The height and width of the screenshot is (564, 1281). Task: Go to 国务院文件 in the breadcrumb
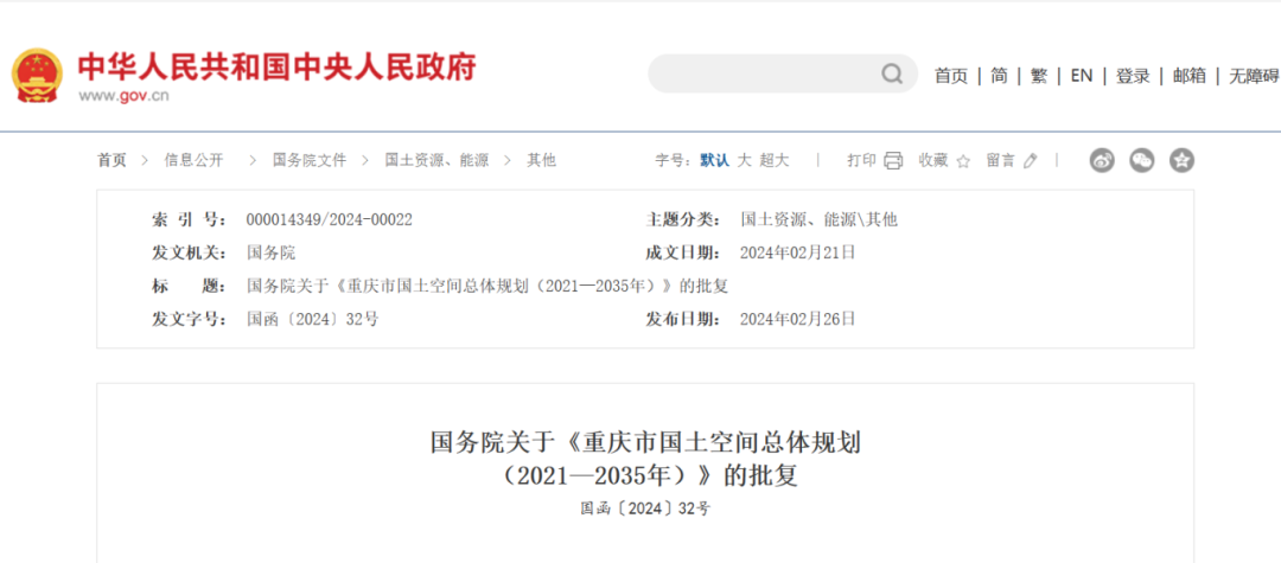pos(309,160)
